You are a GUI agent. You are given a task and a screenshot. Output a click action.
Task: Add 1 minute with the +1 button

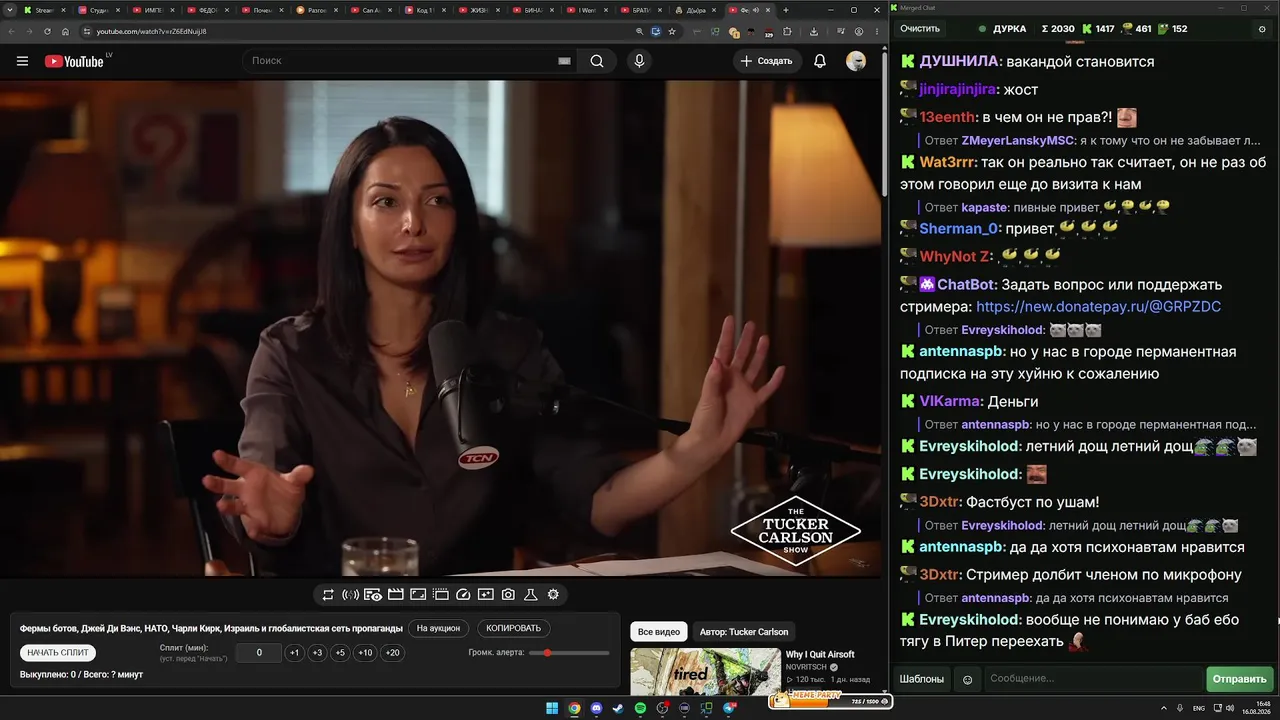(x=294, y=653)
